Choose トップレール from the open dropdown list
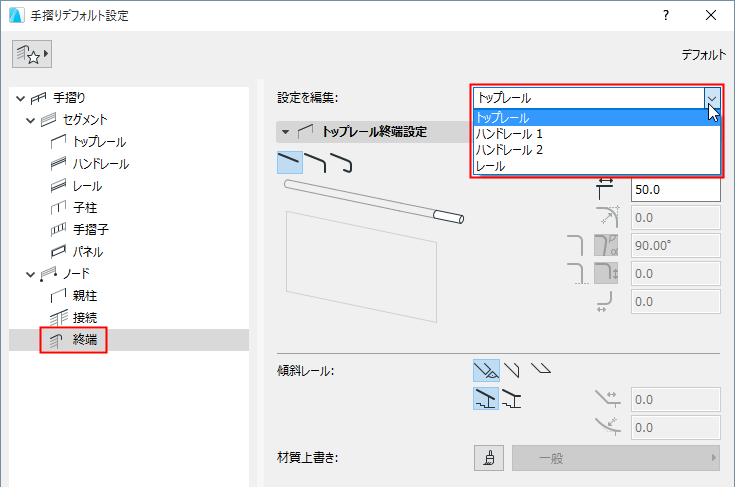735x487 pixels. coord(597,118)
